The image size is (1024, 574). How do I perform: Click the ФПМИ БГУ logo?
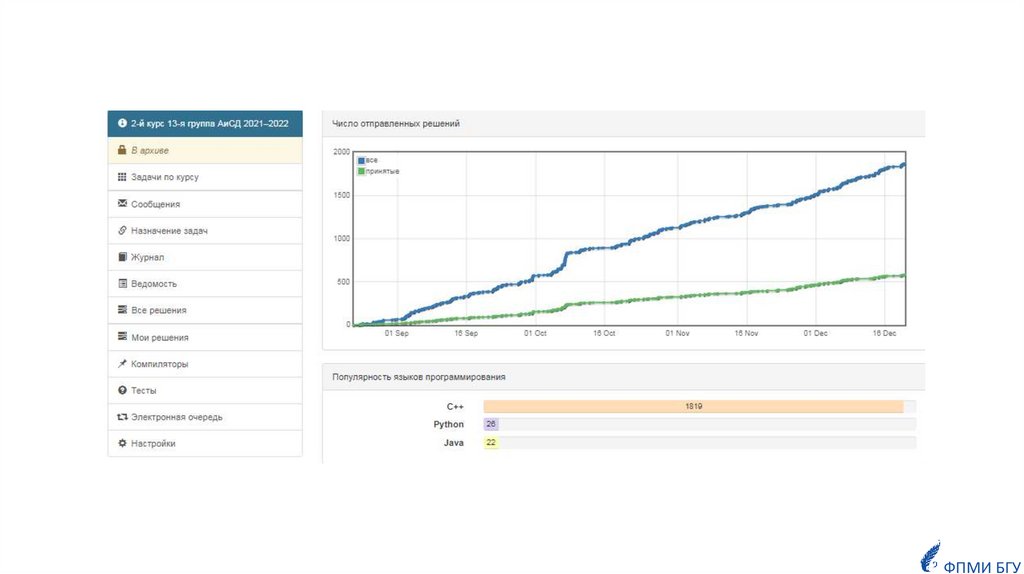(x=969, y=558)
